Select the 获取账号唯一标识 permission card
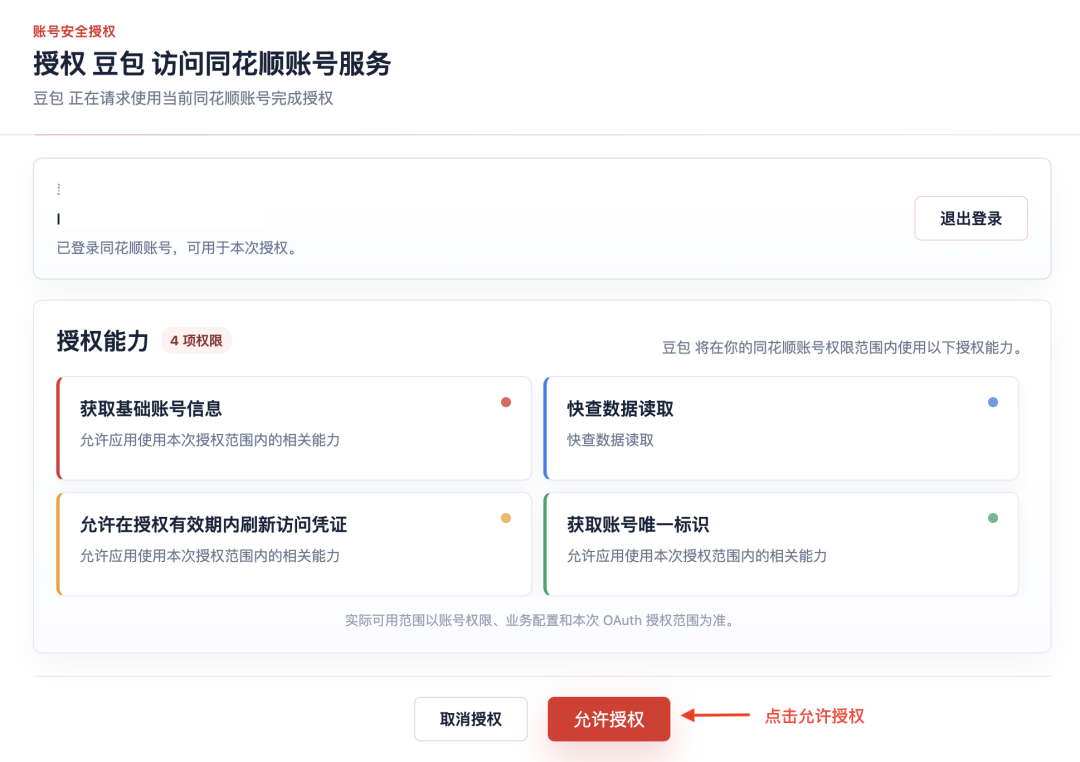 [781, 544]
